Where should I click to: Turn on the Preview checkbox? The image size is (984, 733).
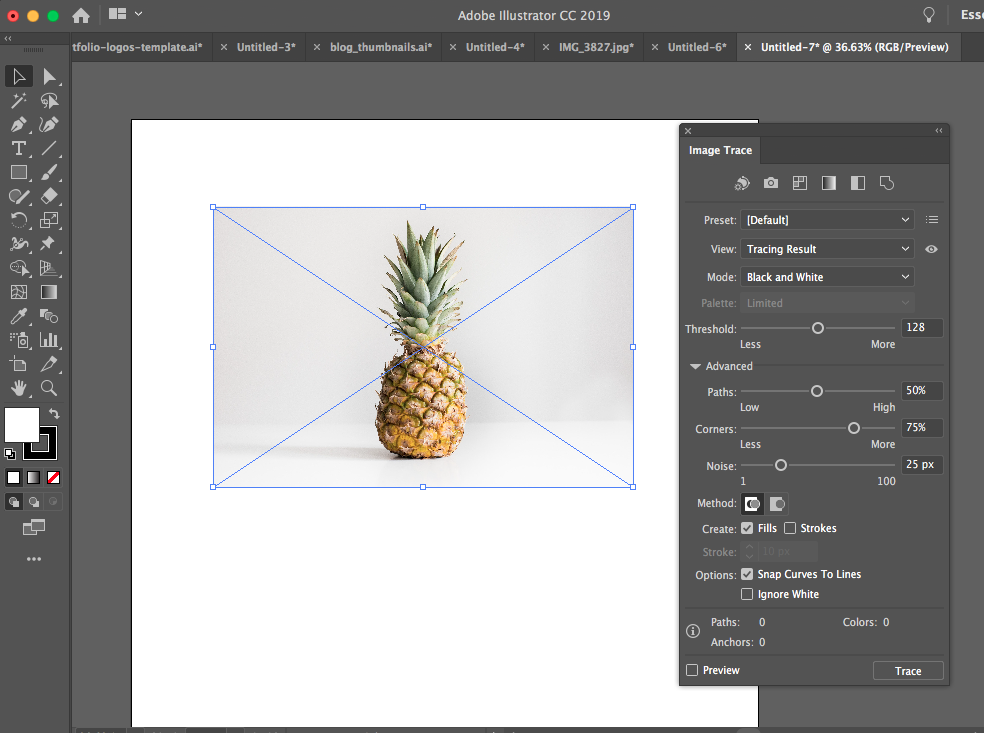click(x=691, y=670)
